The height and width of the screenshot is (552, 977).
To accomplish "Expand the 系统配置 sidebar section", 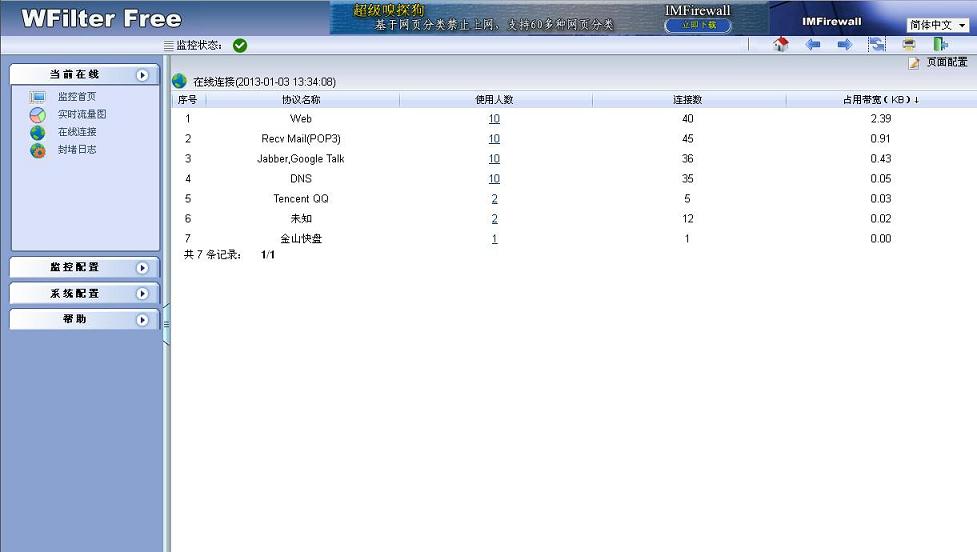I will tap(142, 294).
